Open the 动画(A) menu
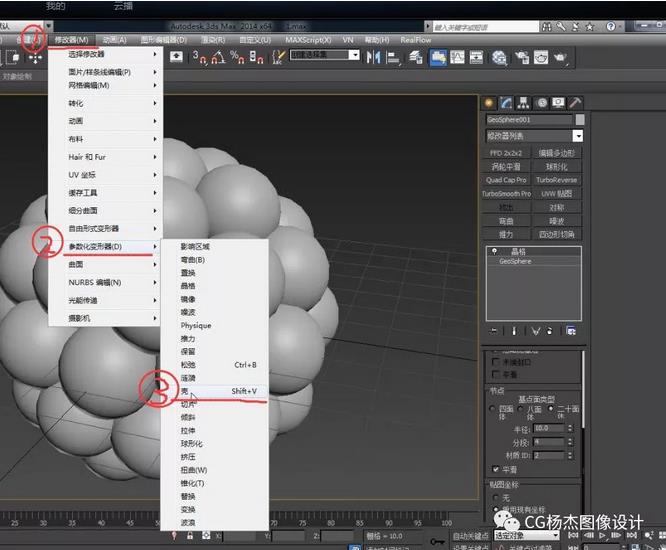 tap(115, 39)
